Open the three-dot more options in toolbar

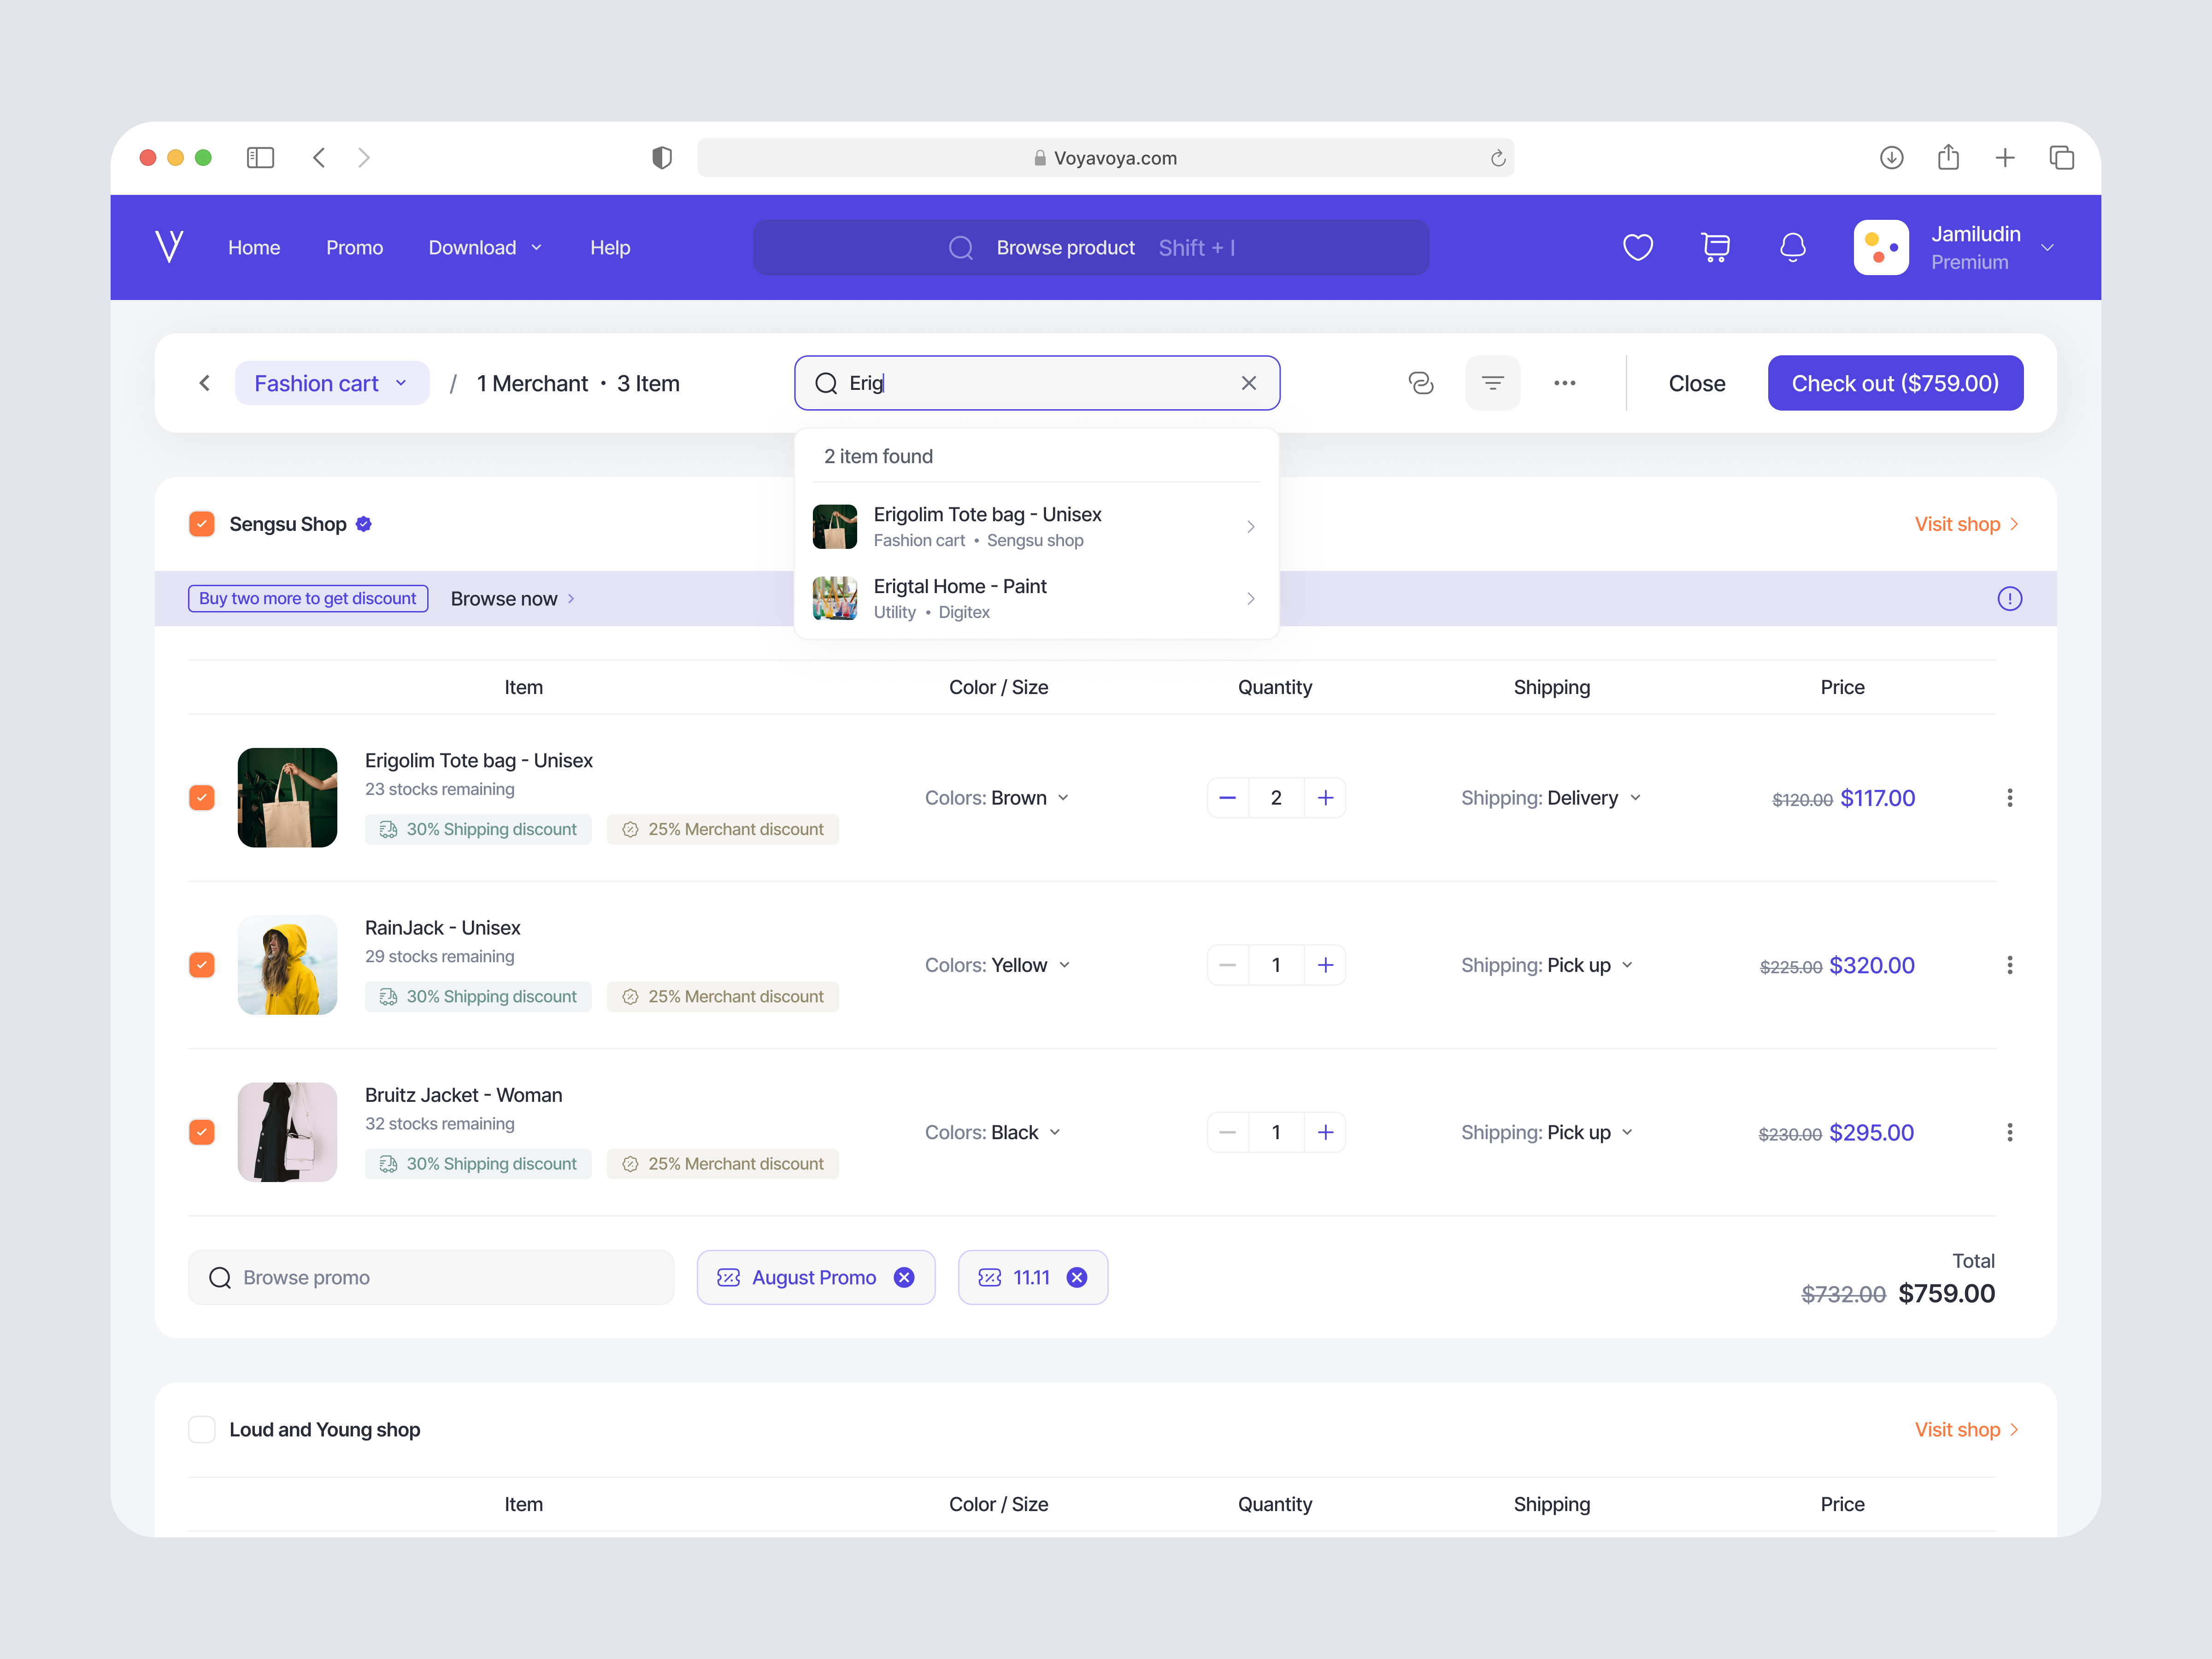[1564, 383]
